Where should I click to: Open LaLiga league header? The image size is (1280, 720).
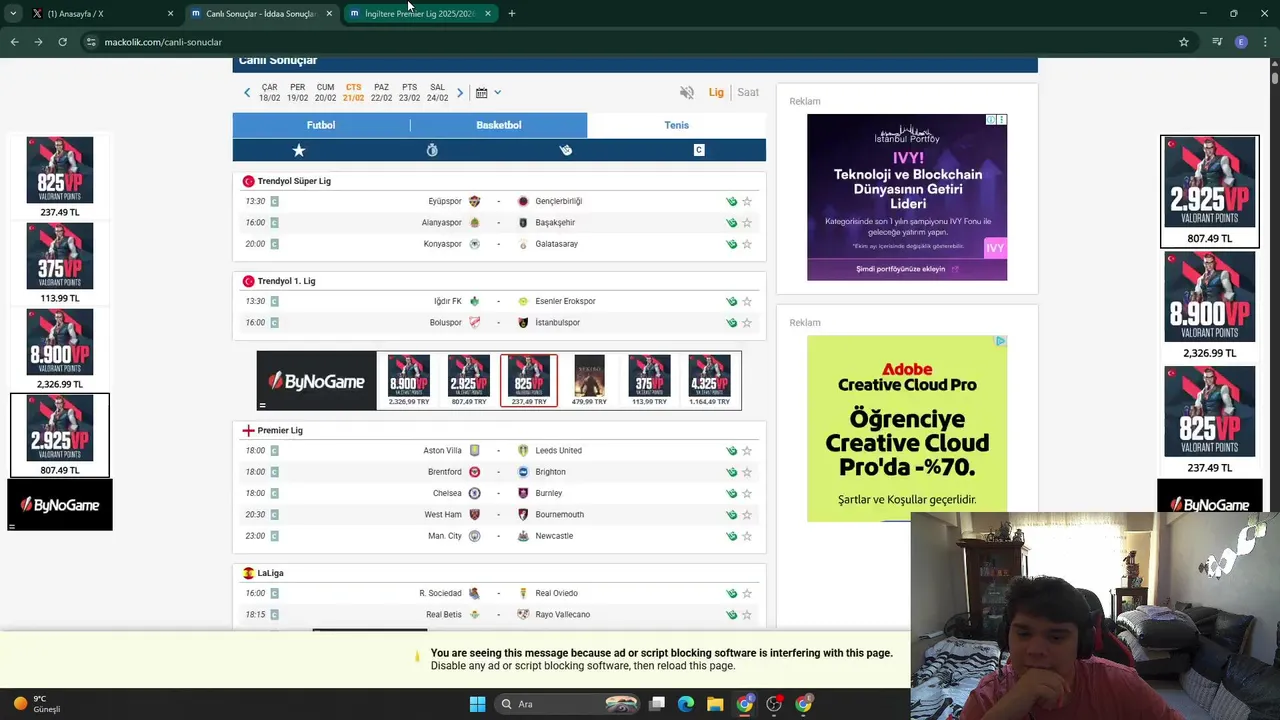270,573
